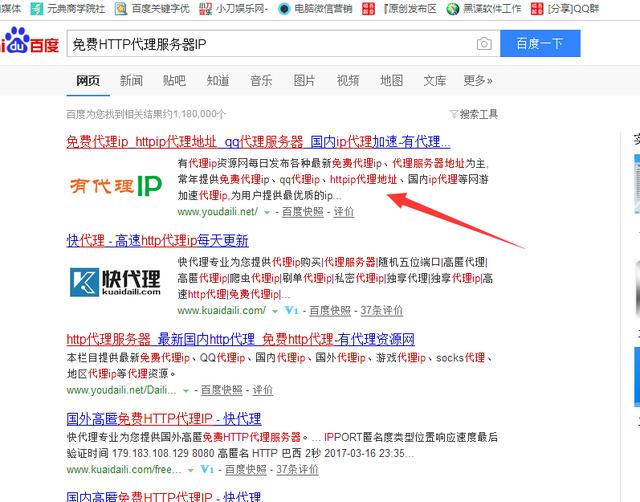Open the 电脑微信营销 bookmark icon
The image size is (640, 502).
(x=284, y=9)
